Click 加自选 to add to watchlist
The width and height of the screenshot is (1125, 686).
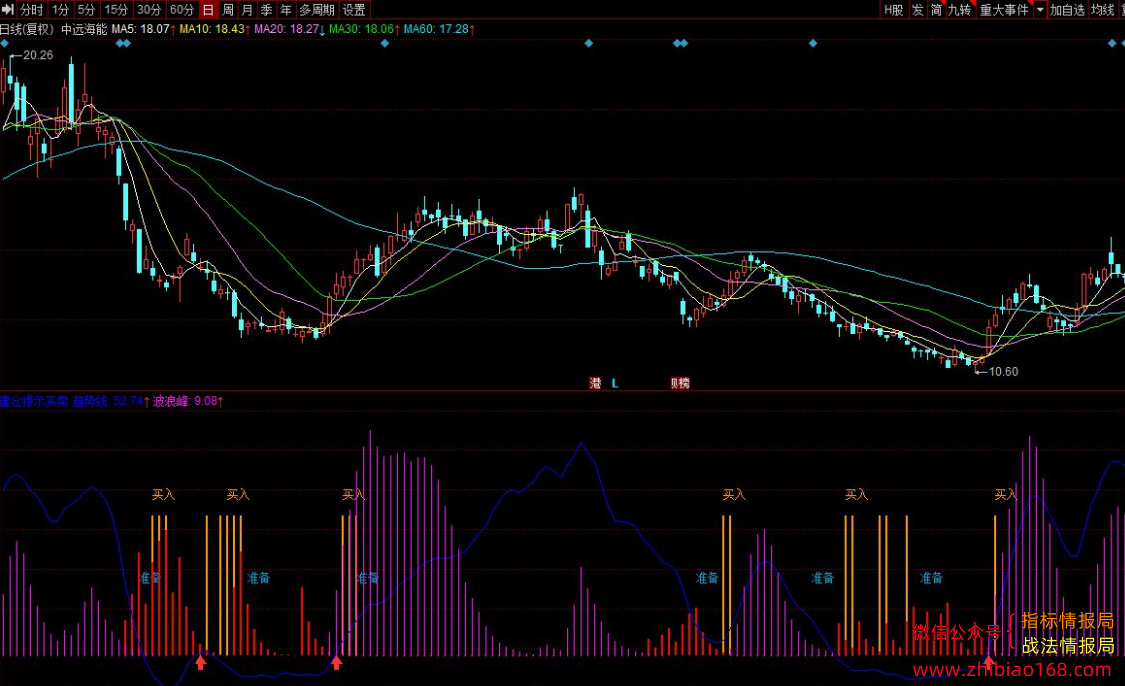[1067, 9]
